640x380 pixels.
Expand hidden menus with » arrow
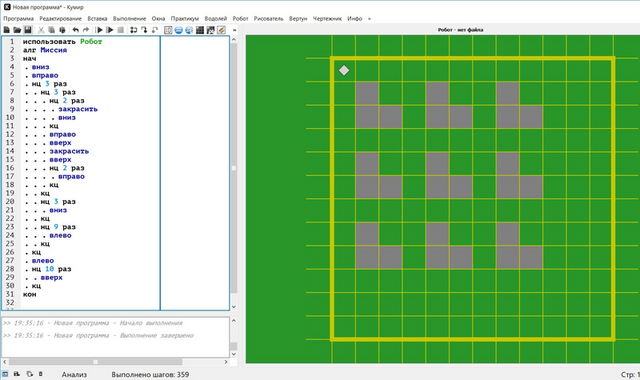(x=369, y=18)
